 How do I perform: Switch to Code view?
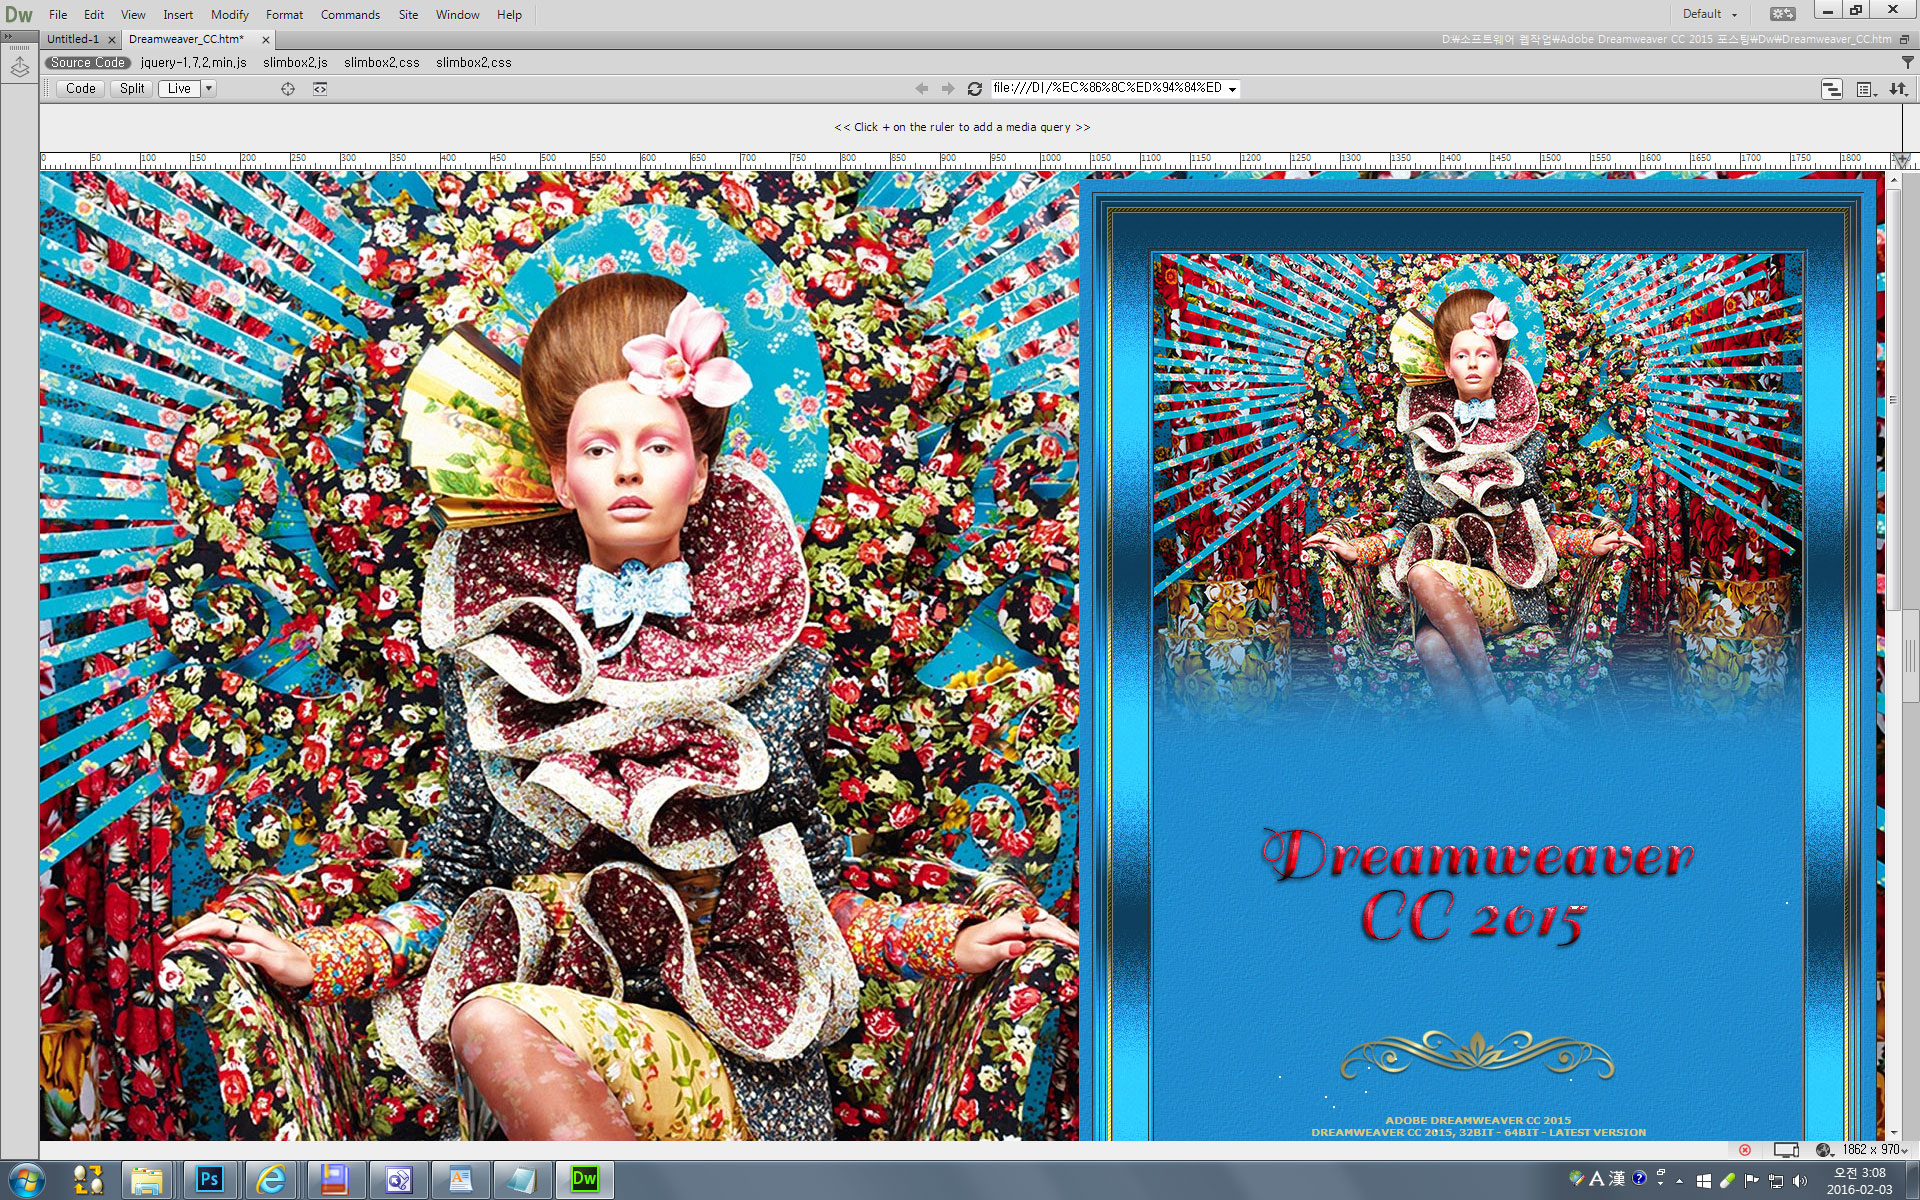tap(81, 89)
